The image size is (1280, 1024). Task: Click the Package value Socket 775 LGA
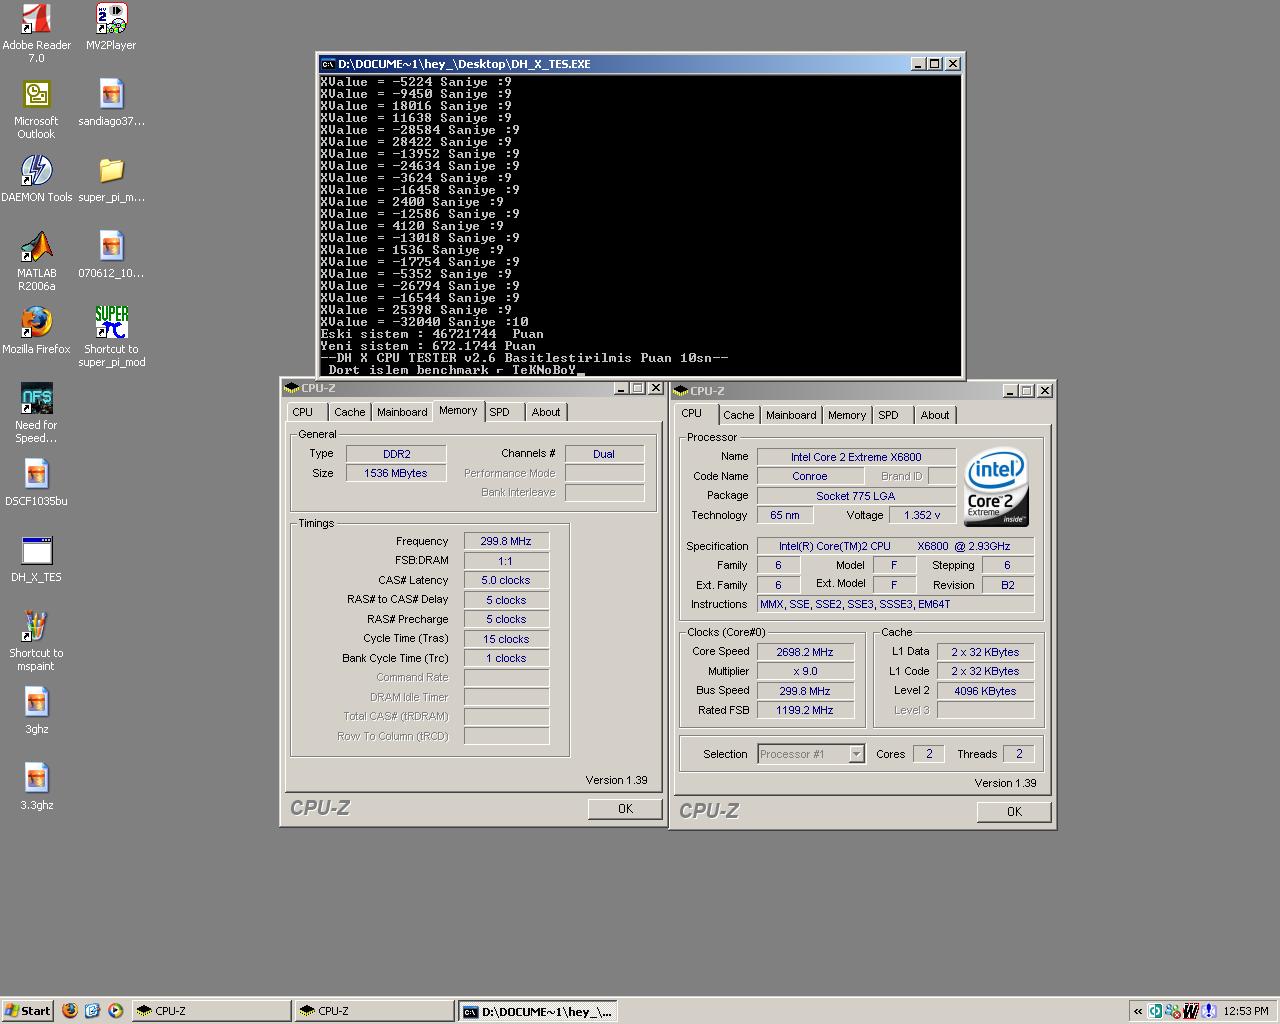pyautogui.click(x=856, y=496)
